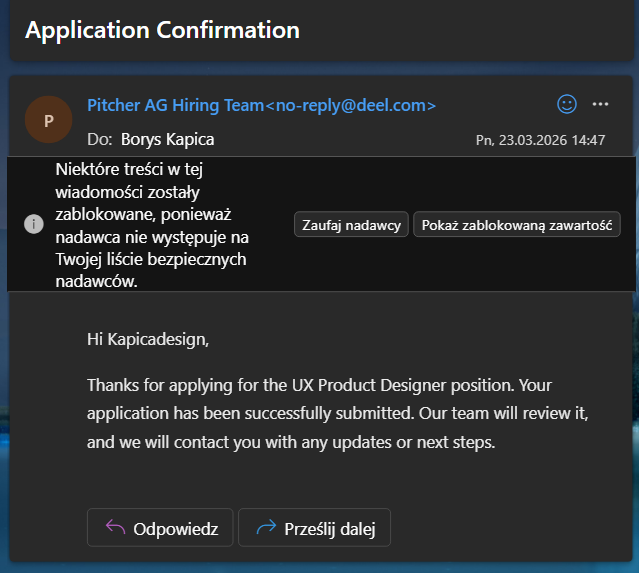639x573 pixels.
Task: Reply using the Odpowiedz button label
Action: click(175, 528)
